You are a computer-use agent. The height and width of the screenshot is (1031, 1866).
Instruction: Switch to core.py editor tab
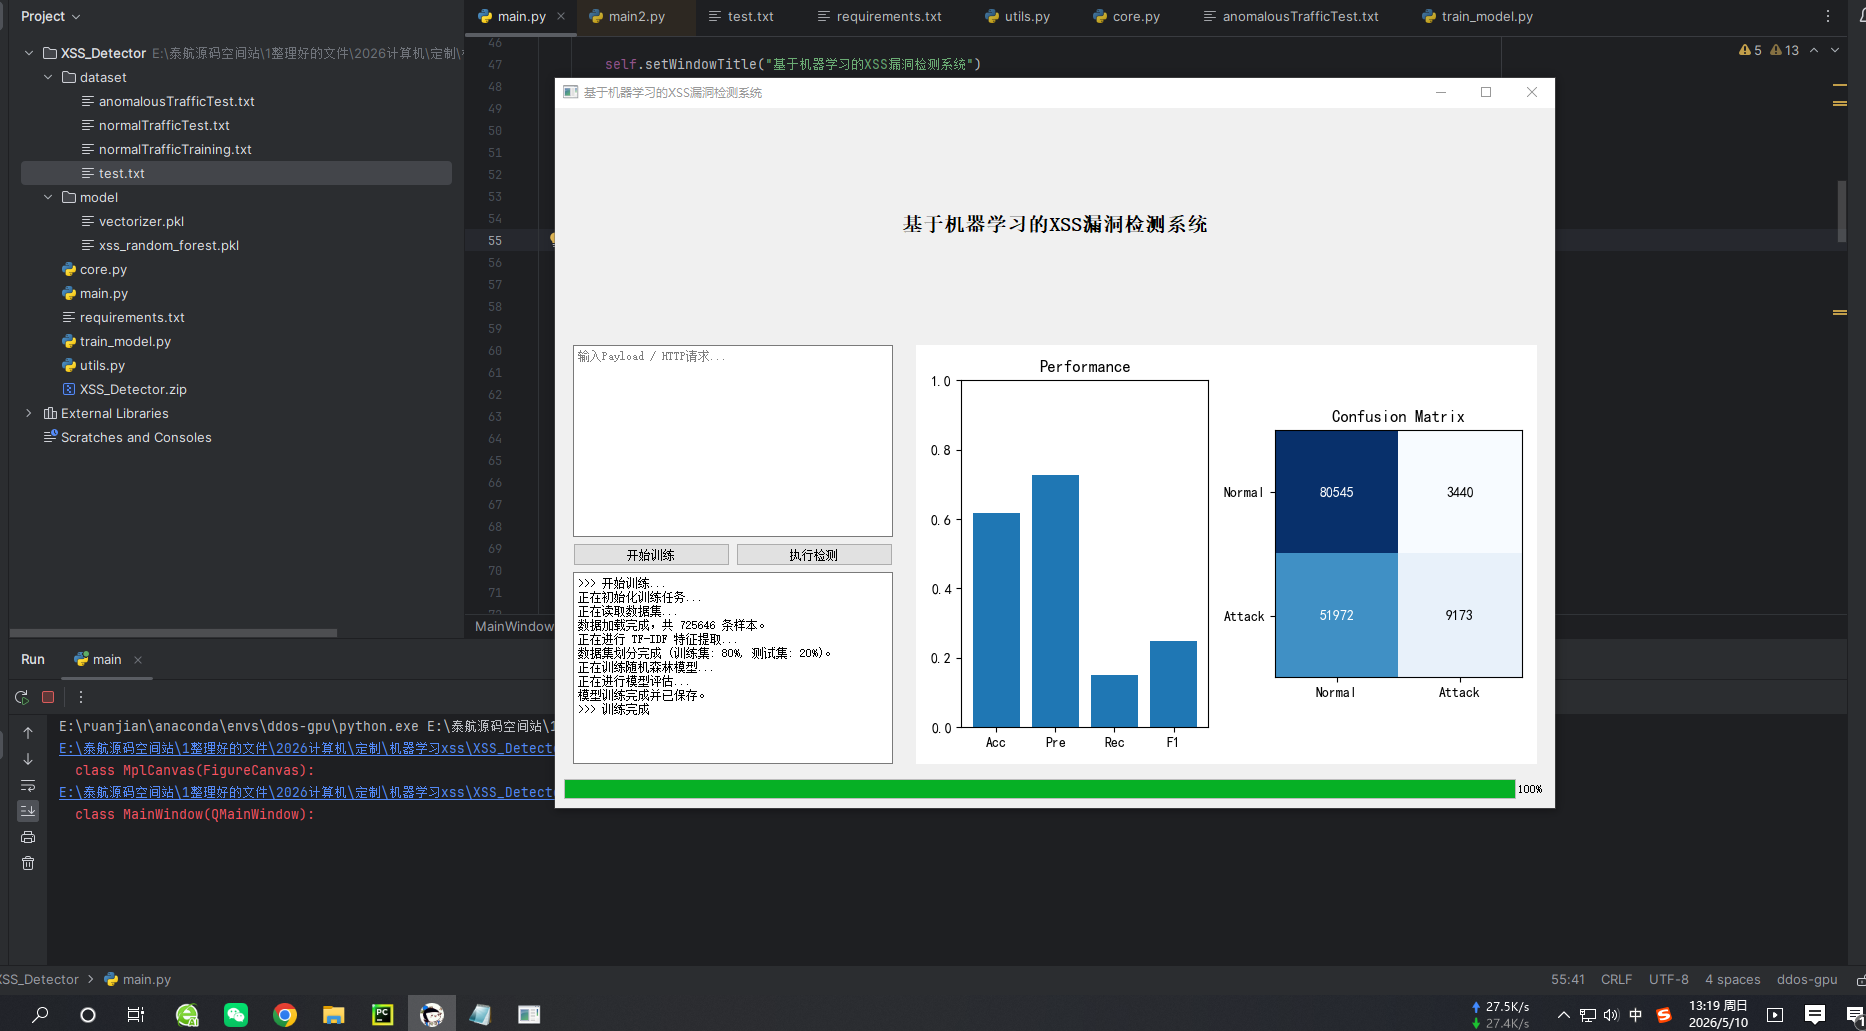pos(1126,16)
